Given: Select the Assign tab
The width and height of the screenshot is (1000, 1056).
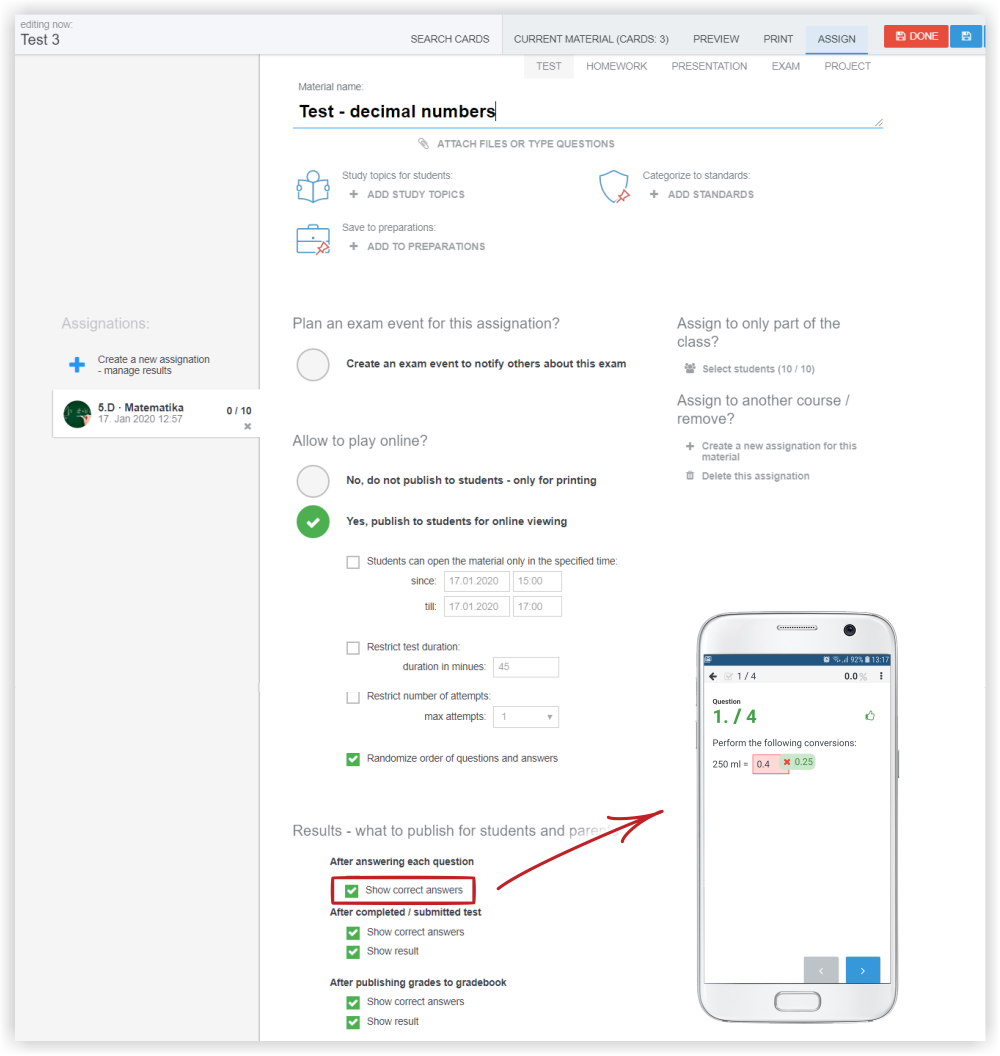Looking at the screenshot, I should [836, 39].
